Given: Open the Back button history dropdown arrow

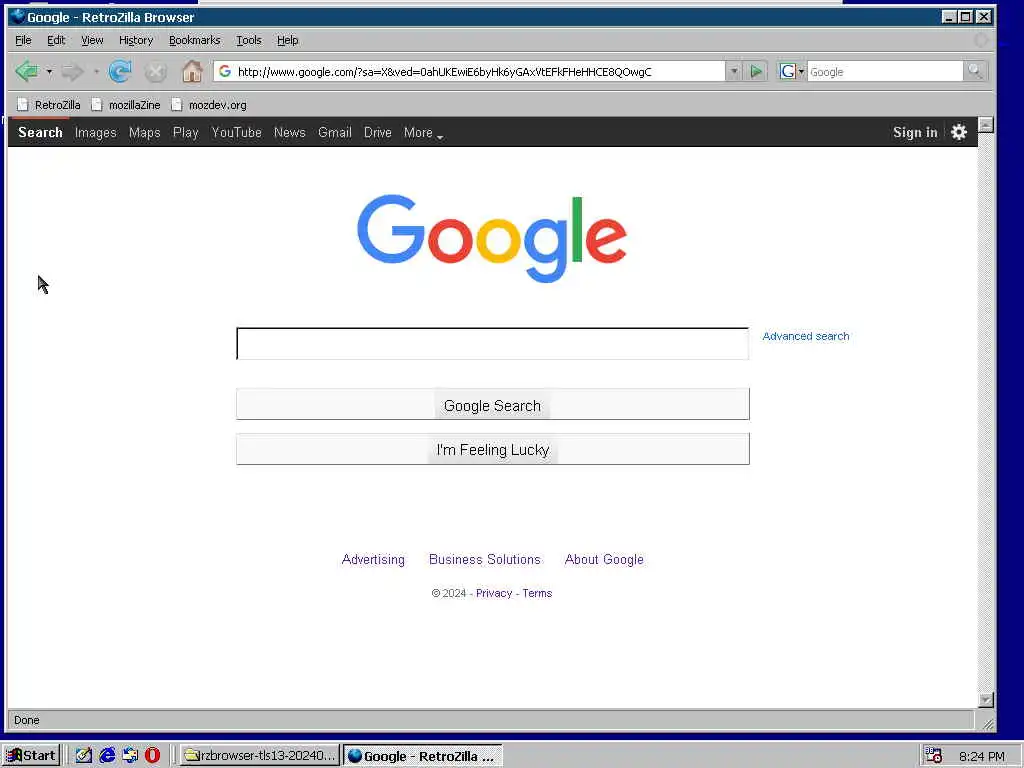Looking at the screenshot, I should pyautogui.click(x=49, y=71).
